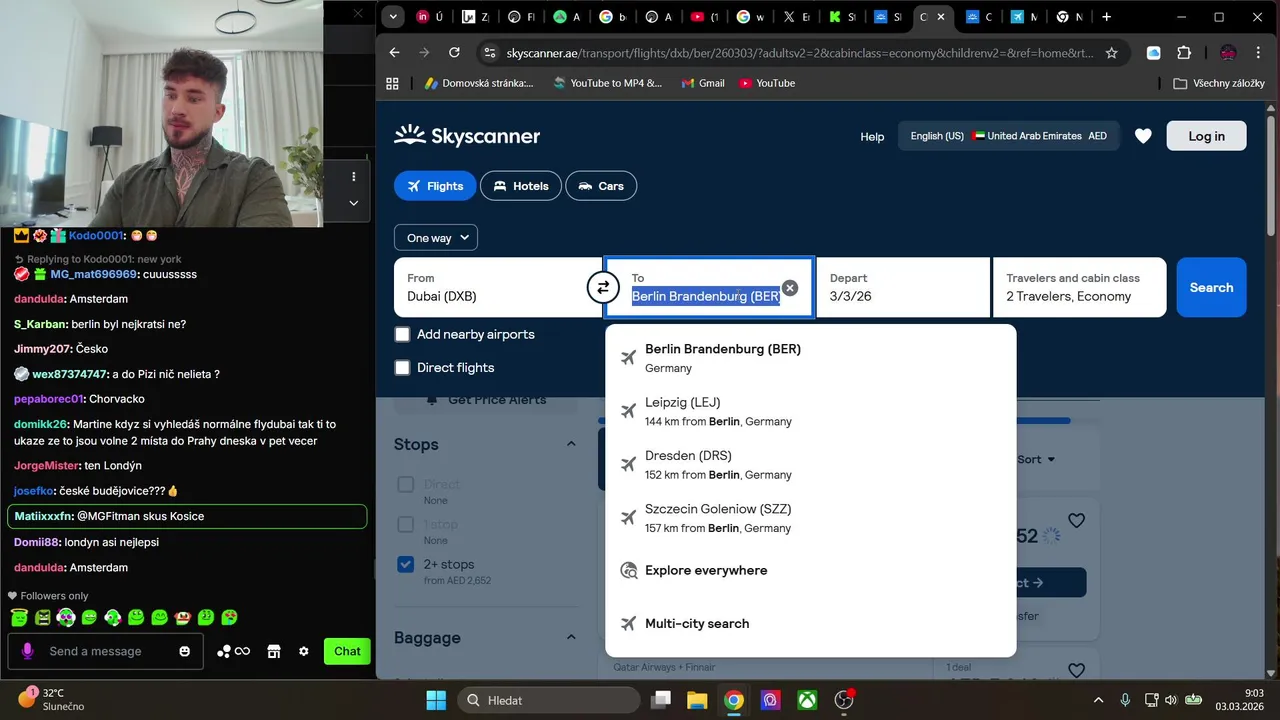Clear the Berlin destination with the X icon
Screen dimensions: 1280x720
pyautogui.click(x=790, y=288)
